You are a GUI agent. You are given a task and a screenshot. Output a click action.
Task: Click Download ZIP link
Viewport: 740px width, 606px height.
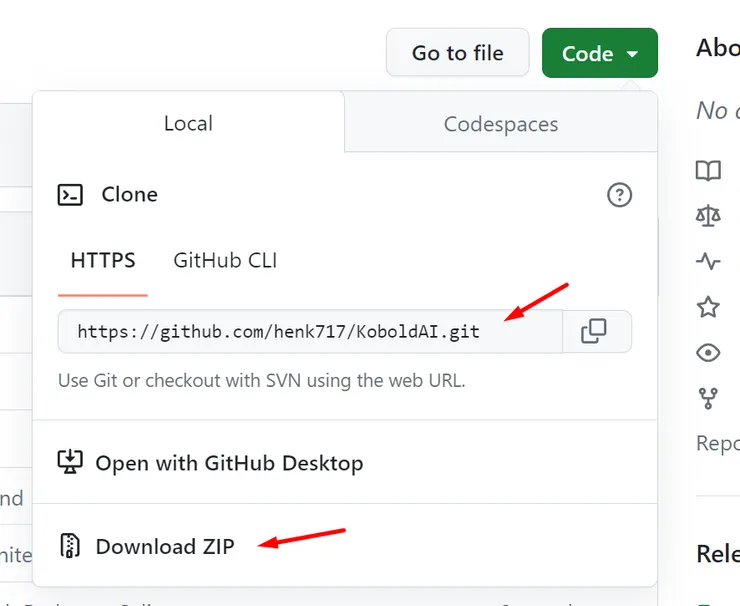(x=164, y=546)
